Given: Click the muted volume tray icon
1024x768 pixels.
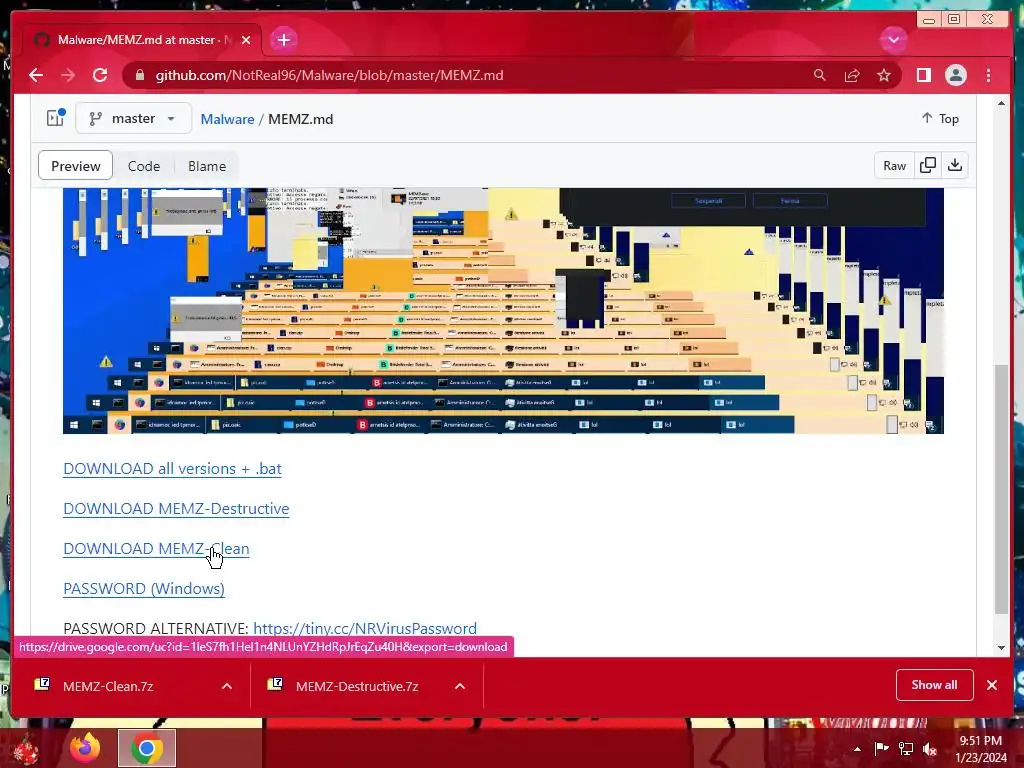Looking at the screenshot, I should (930, 749).
